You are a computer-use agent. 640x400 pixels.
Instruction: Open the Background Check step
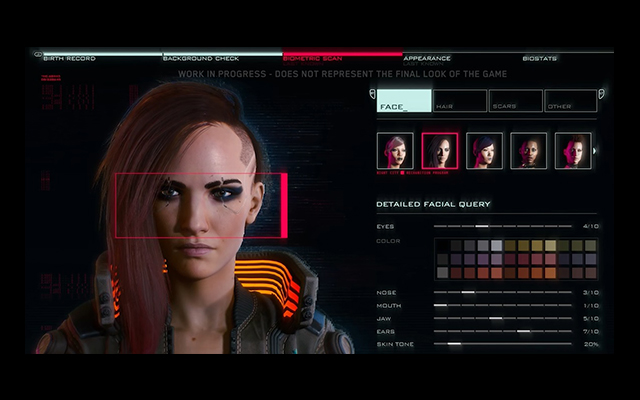198,58
